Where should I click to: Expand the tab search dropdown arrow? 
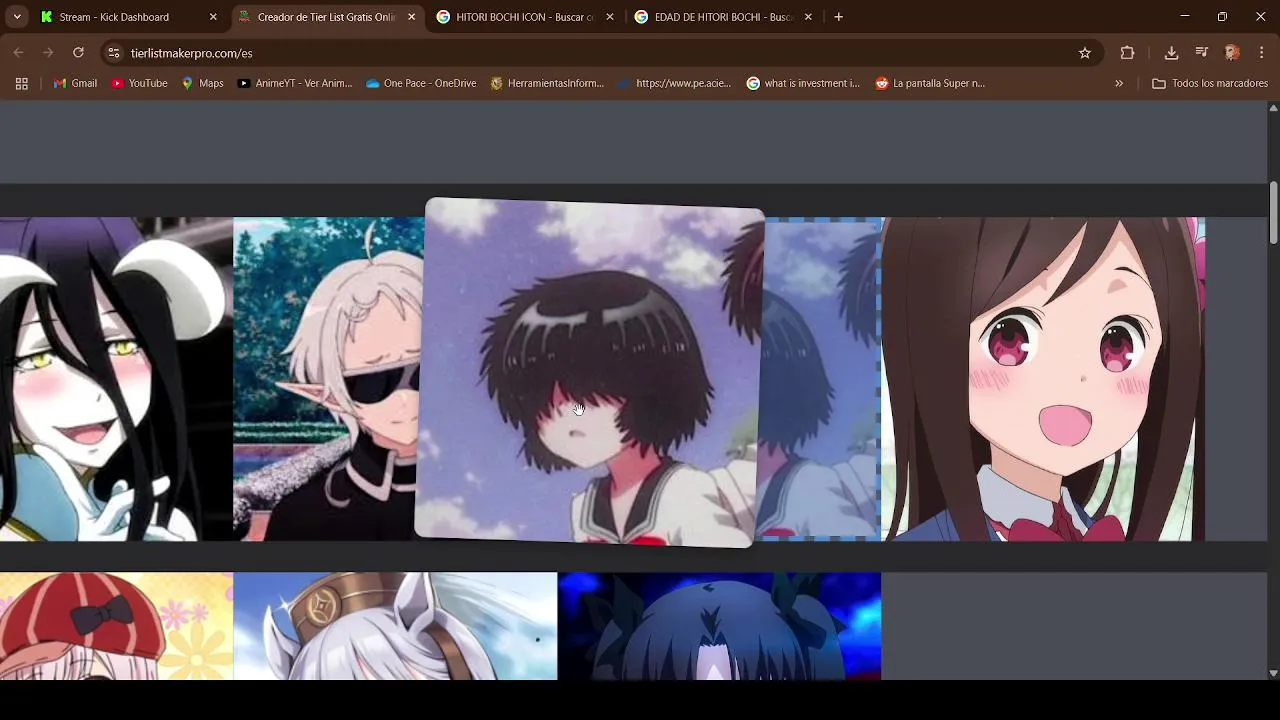pos(17,17)
